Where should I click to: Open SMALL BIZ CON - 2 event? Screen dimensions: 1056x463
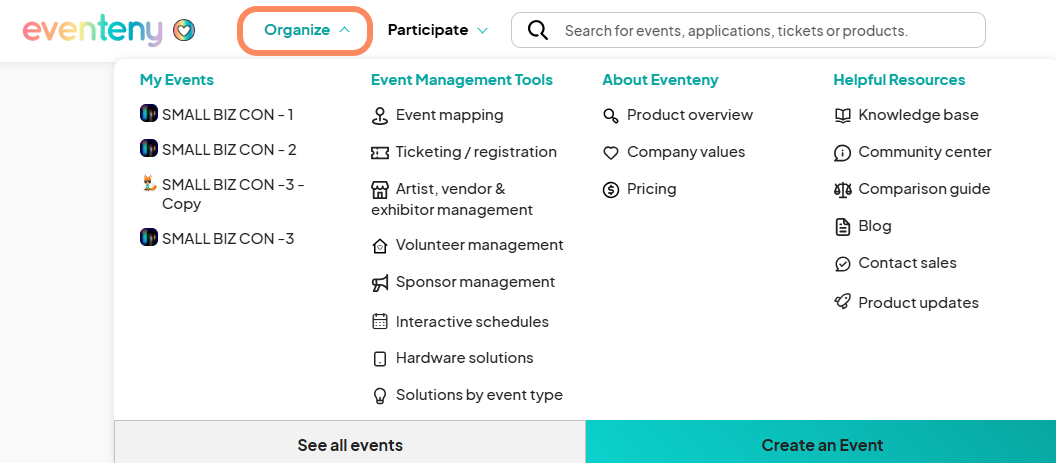(229, 150)
